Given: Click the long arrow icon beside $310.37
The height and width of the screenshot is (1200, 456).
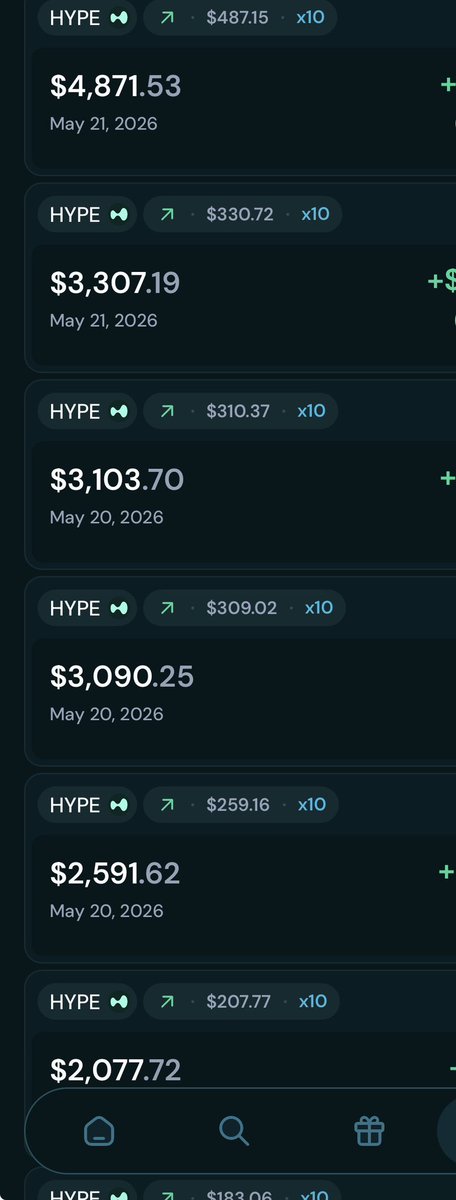Looking at the screenshot, I should [167, 411].
